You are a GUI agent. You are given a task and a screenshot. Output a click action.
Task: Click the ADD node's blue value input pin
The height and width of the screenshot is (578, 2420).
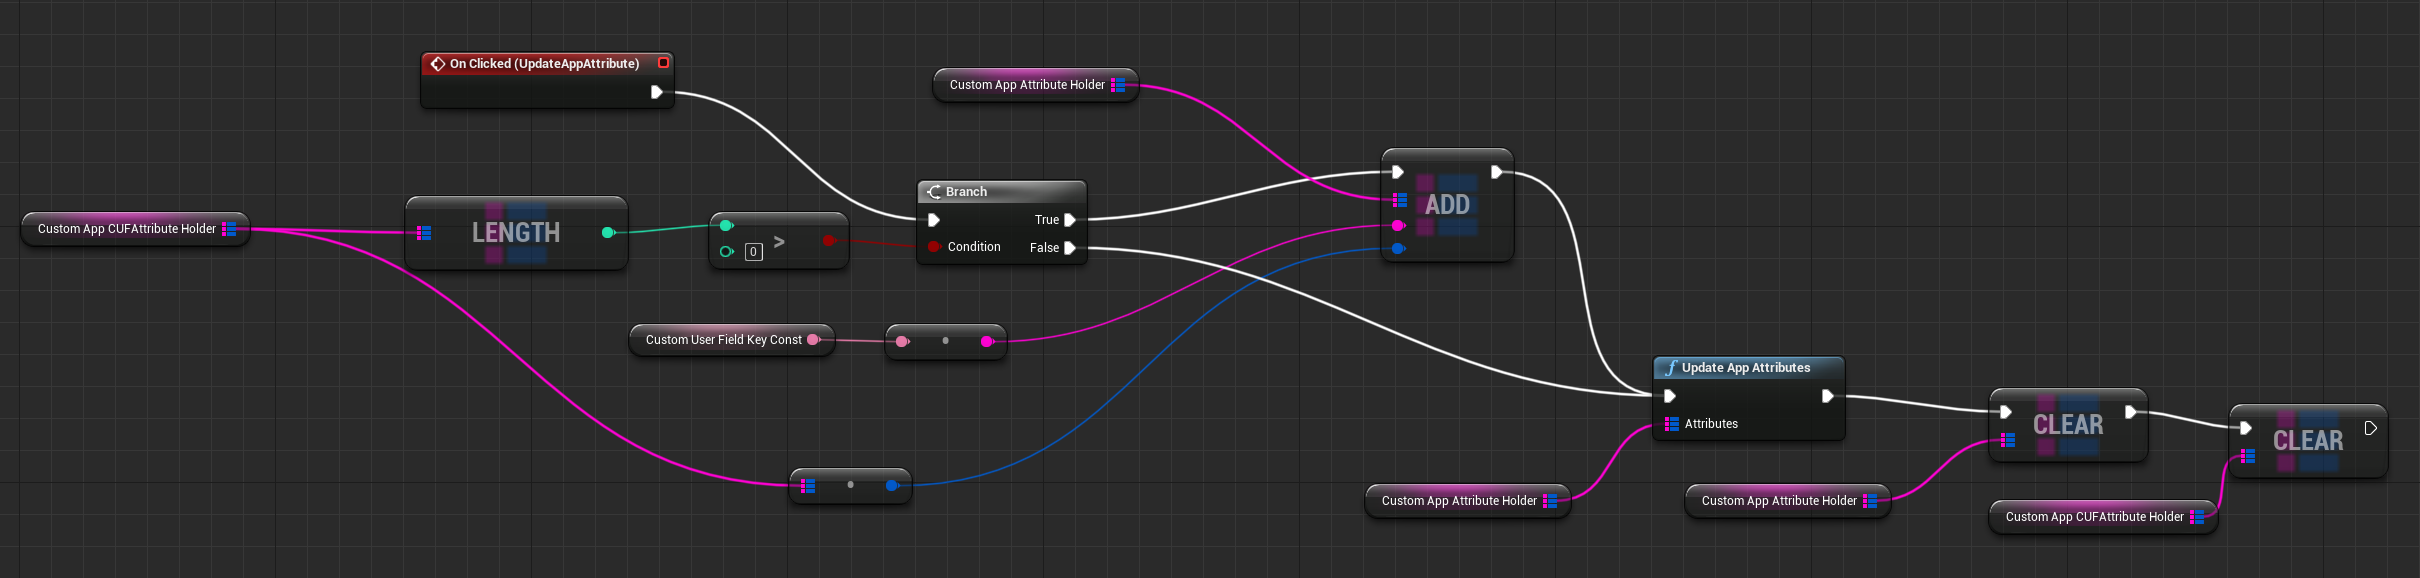click(x=1398, y=248)
